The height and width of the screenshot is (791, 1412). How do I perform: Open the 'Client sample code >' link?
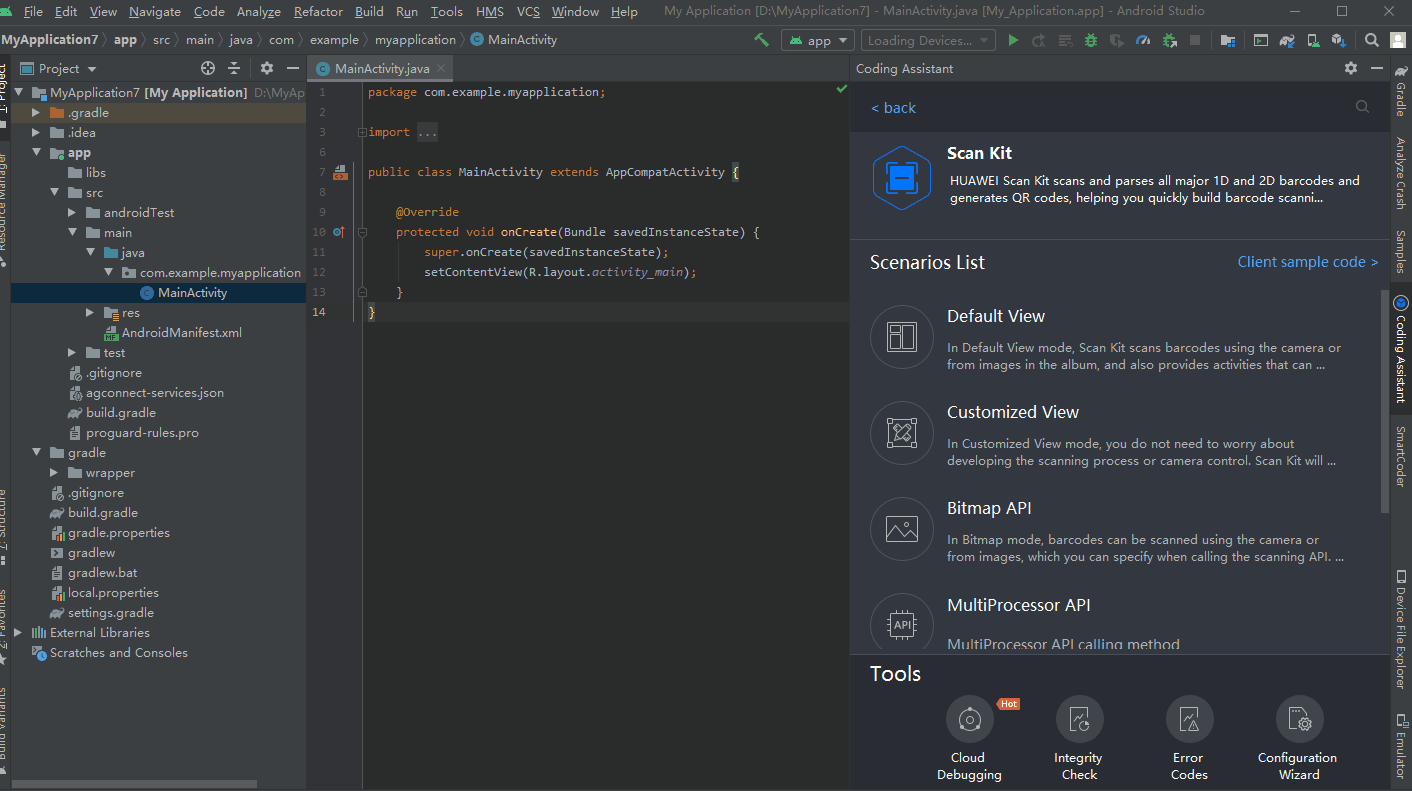click(x=1308, y=262)
